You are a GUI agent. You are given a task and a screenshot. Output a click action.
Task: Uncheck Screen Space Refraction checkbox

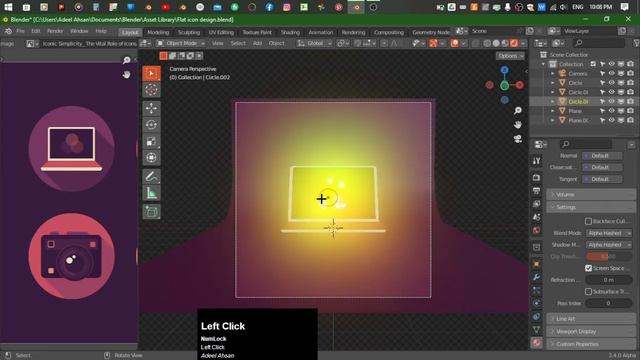click(588, 268)
